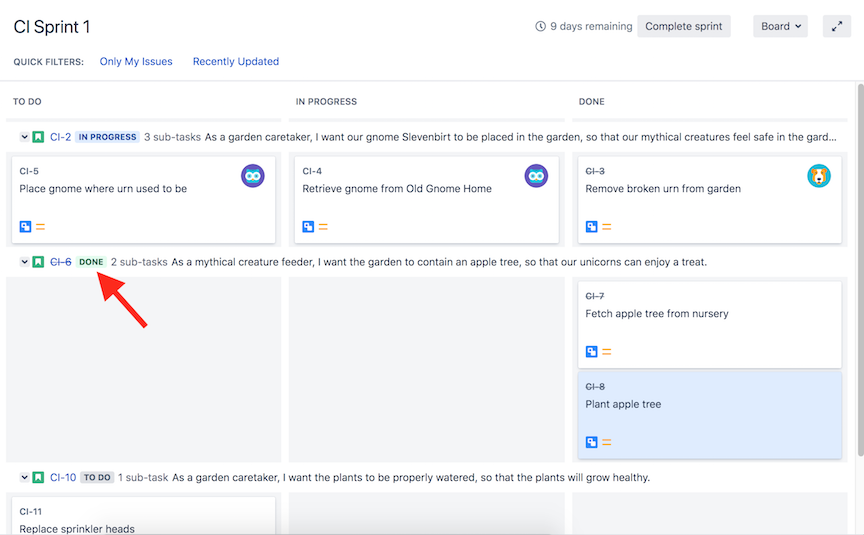Click the green story icon beside CI-2

[x=38, y=137]
